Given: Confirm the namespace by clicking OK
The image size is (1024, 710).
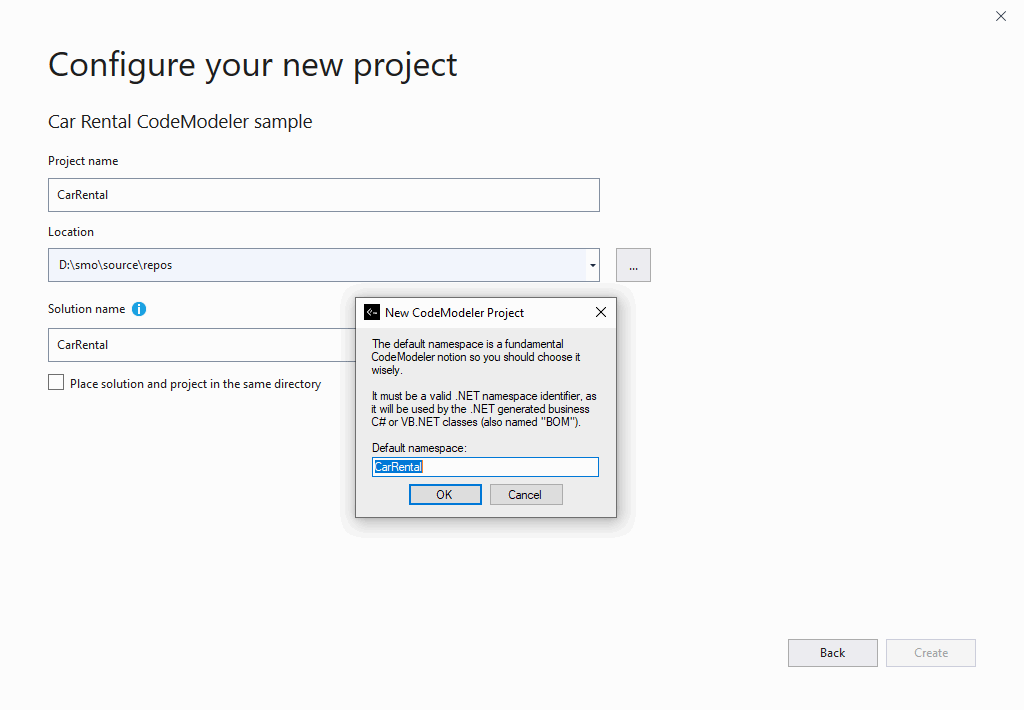Looking at the screenshot, I should (444, 493).
